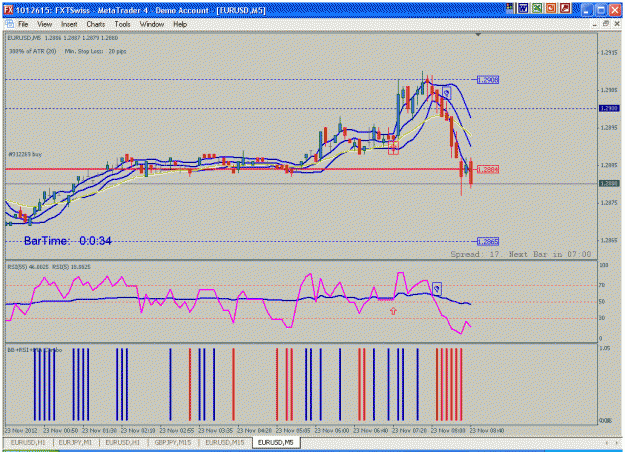
Task: Launch PowerPoint from the Office shortcut bar
Action: tap(551, 8)
